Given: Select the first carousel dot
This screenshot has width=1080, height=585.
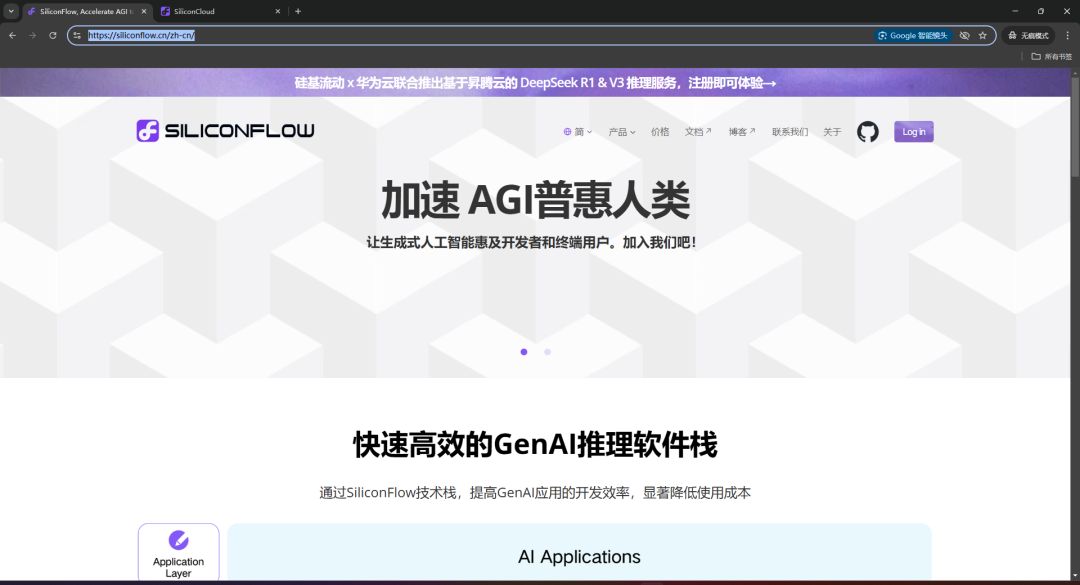Looking at the screenshot, I should pos(523,352).
